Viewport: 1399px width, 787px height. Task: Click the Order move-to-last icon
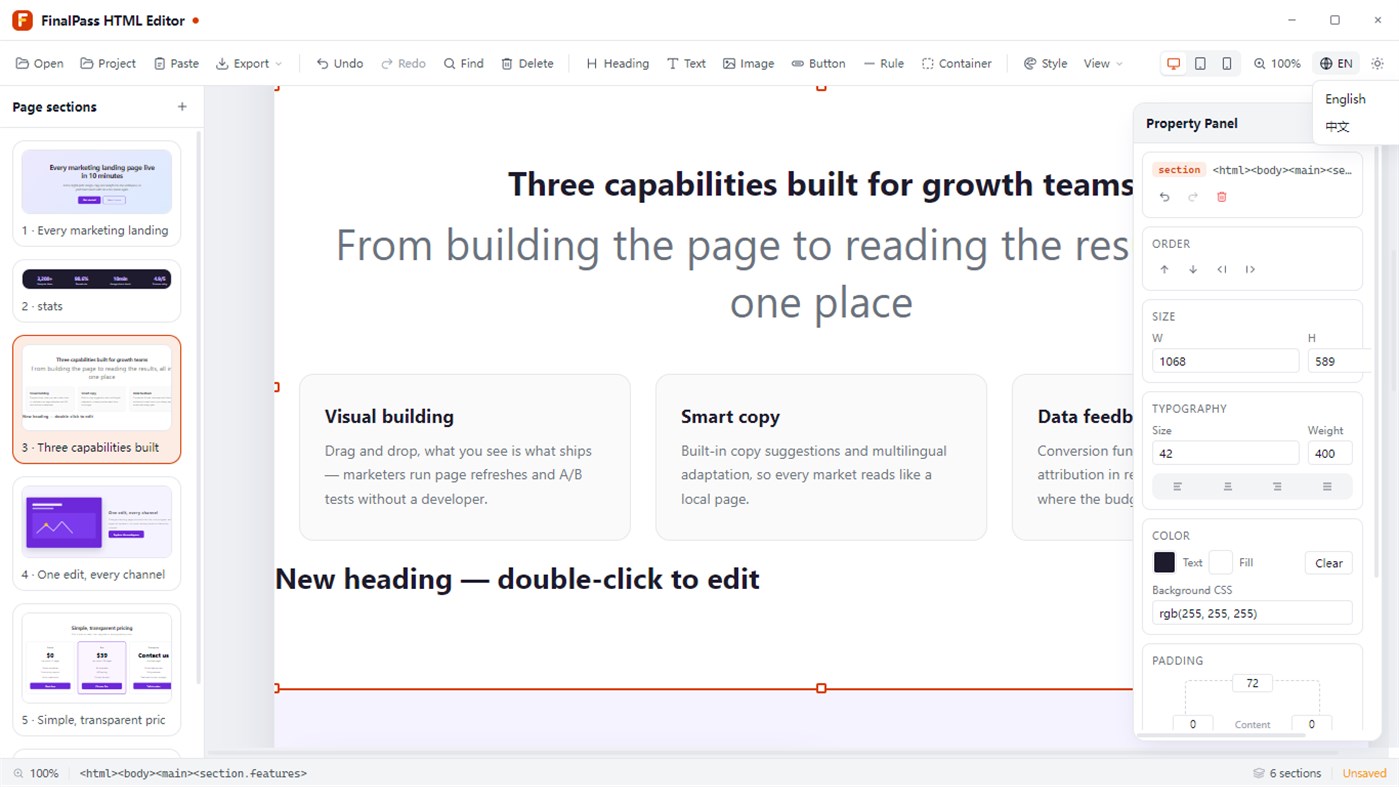tap(1250, 269)
